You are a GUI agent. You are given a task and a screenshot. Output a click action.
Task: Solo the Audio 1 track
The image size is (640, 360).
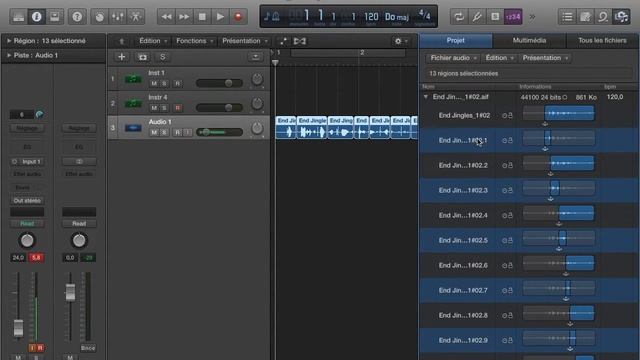coord(164,132)
